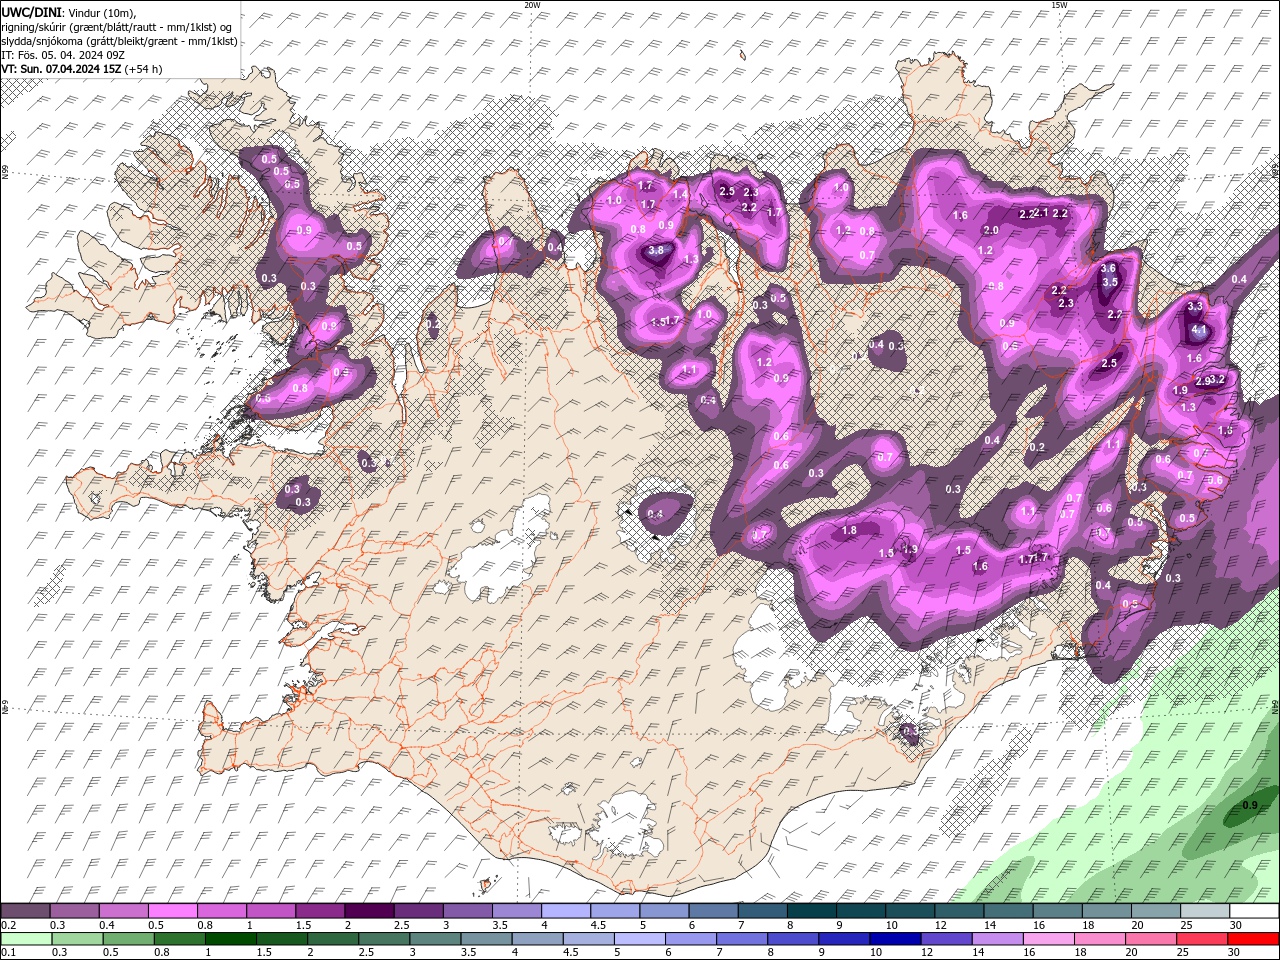Viewport: 1280px width, 960px height.
Task: Select the white swatch ending the upper legend
Action: pos(1254,911)
